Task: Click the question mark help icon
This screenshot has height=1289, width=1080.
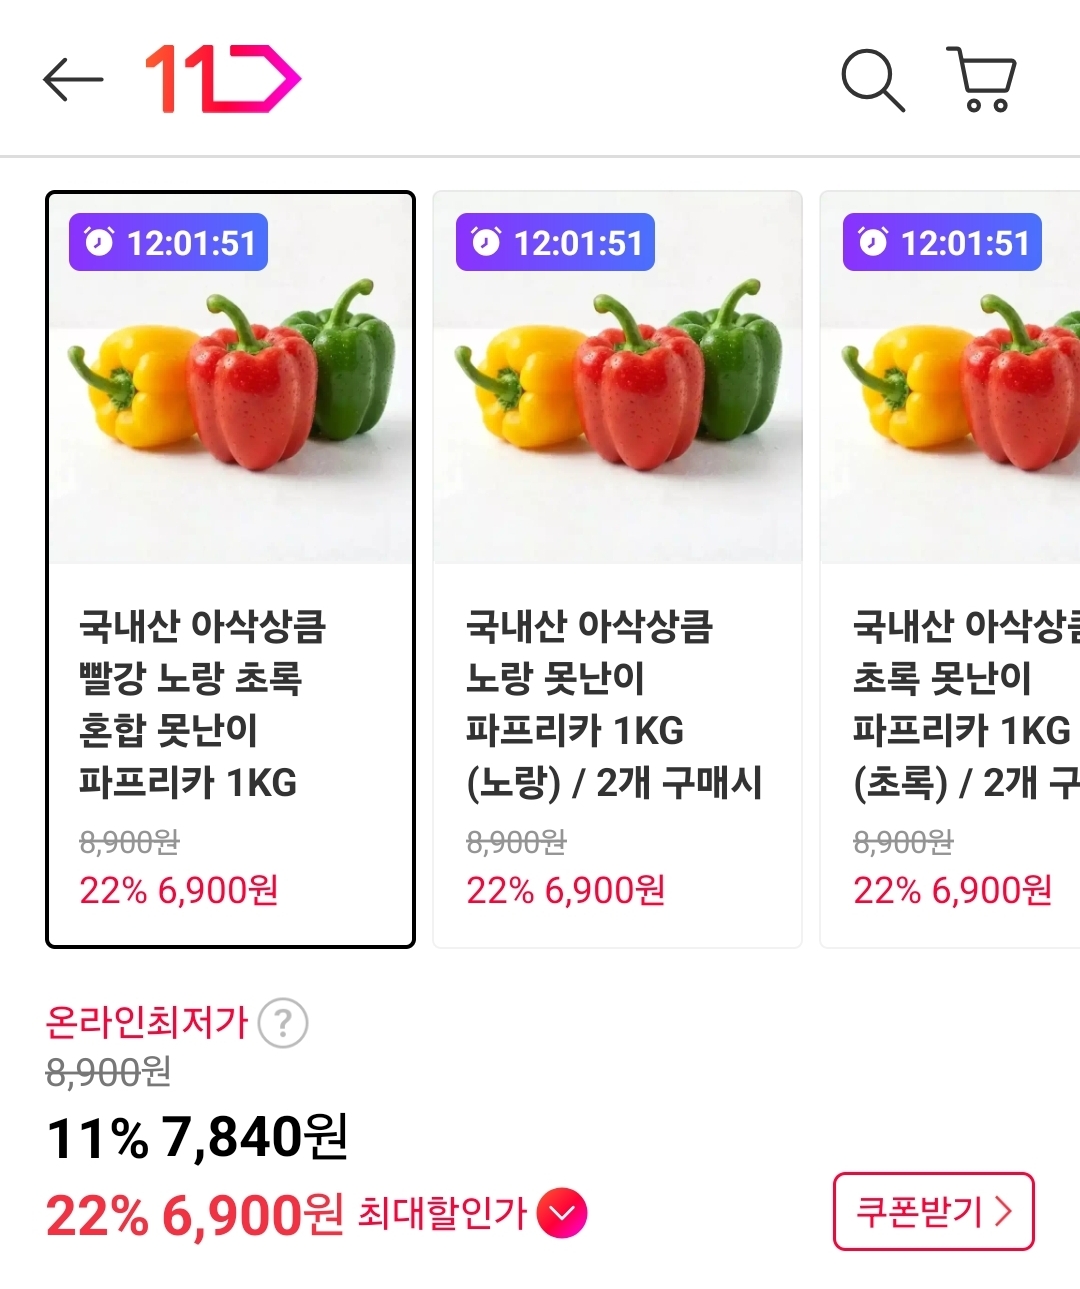Action: coord(283,1023)
